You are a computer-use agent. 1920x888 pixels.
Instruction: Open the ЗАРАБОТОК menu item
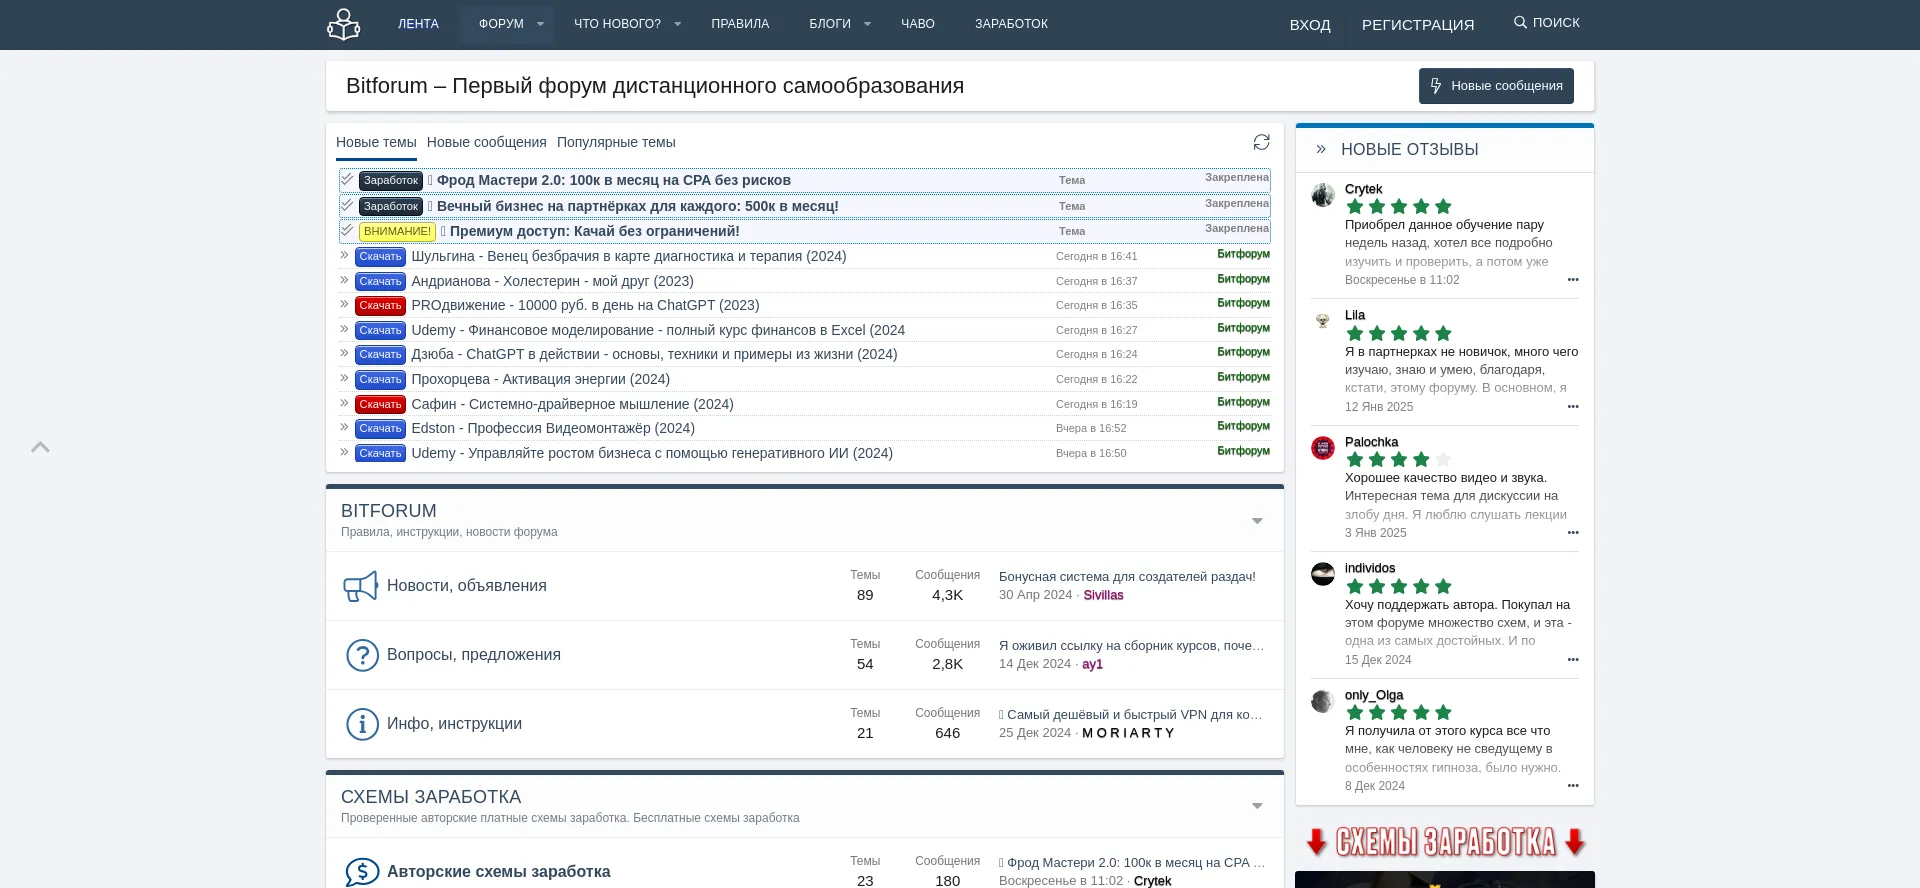[1012, 24]
